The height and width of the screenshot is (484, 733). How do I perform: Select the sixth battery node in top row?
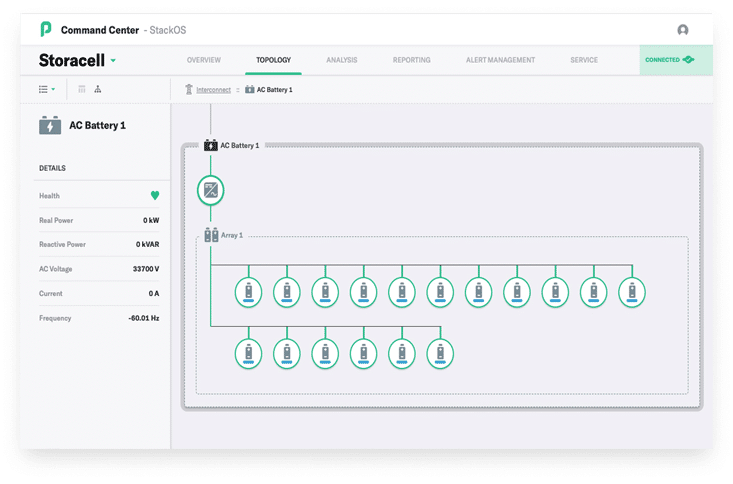[x=440, y=292]
